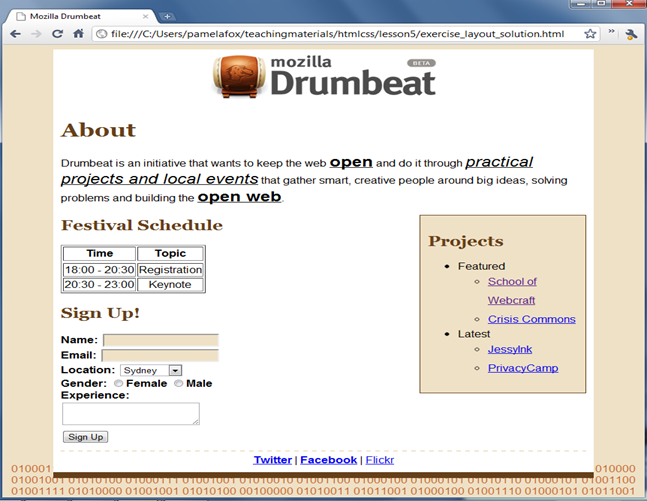
Task: Click the Projects sidebar heading
Action: [465, 241]
